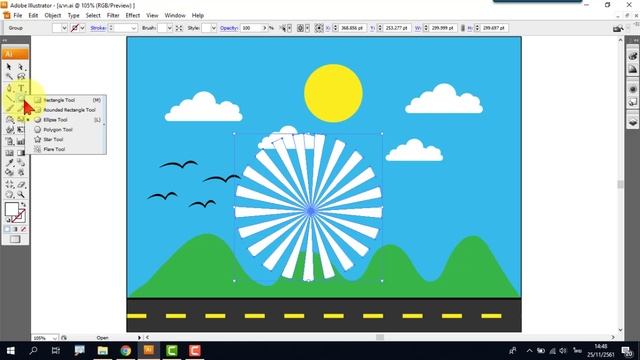
Task: Open the Brush dropdown
Action: [x=169, y=28]
